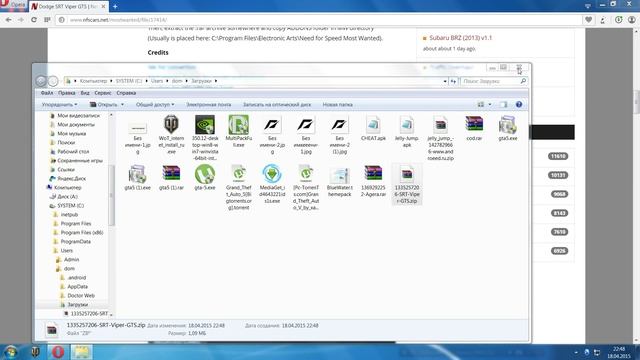Select the Grand_Theft_Auto_5 torrent file

click(238, 174)
